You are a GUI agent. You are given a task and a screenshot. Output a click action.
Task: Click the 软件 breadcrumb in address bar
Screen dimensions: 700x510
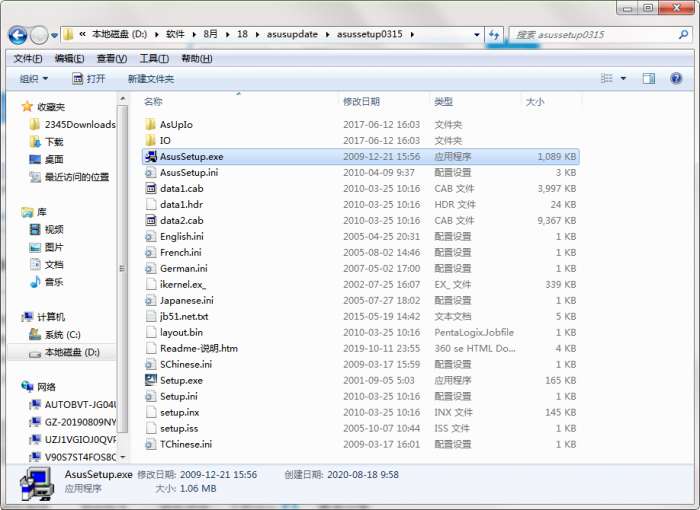[175, 34]
